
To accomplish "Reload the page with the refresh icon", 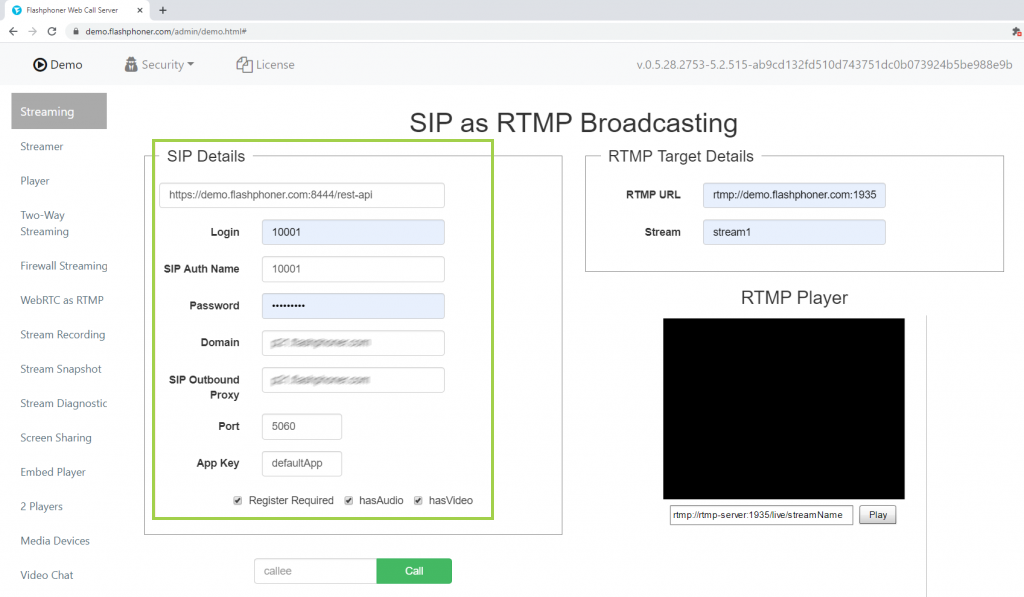I will pyautogui.click(x=52, y=31).
